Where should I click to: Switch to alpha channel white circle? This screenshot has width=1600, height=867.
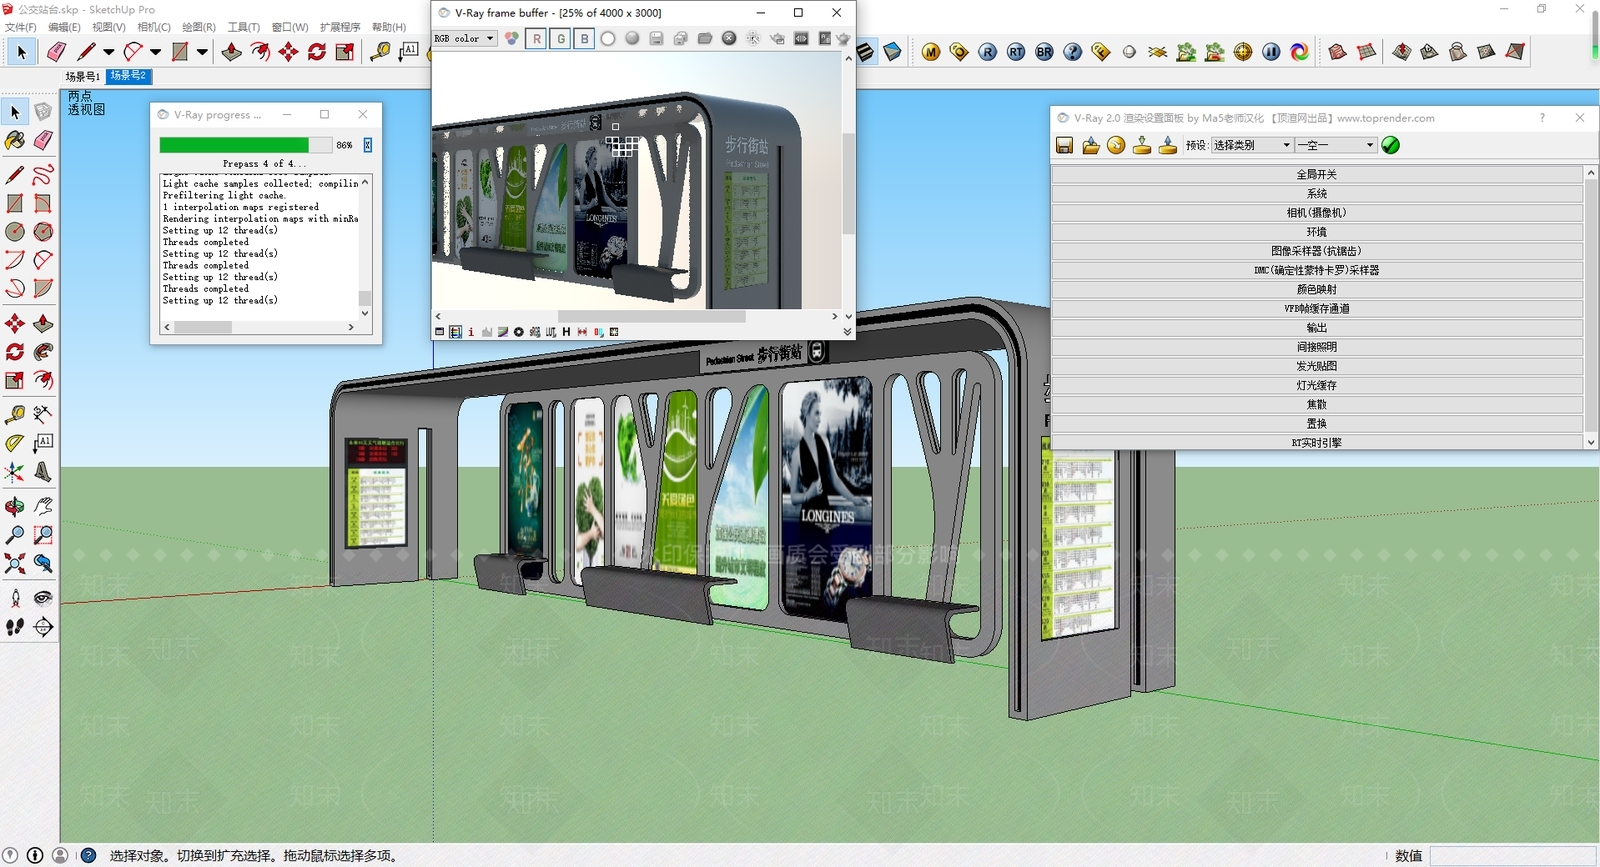[x=608, y=38]
